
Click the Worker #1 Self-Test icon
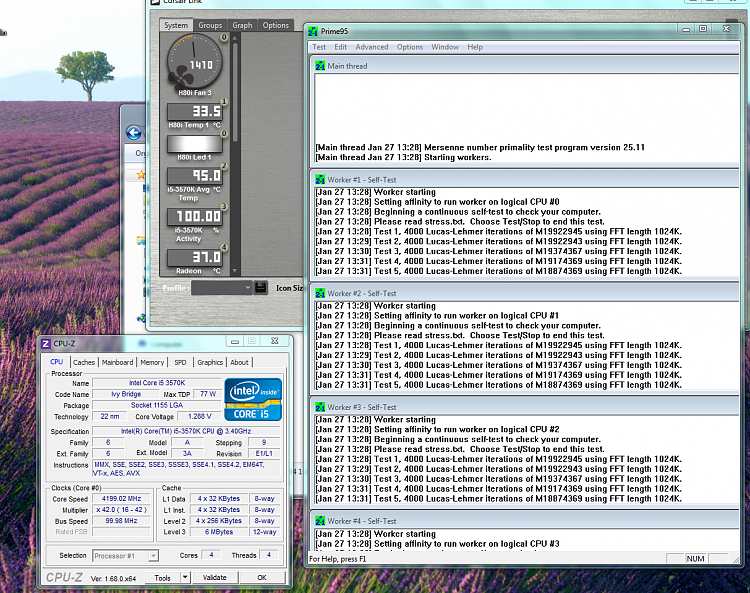pos(320,180)
